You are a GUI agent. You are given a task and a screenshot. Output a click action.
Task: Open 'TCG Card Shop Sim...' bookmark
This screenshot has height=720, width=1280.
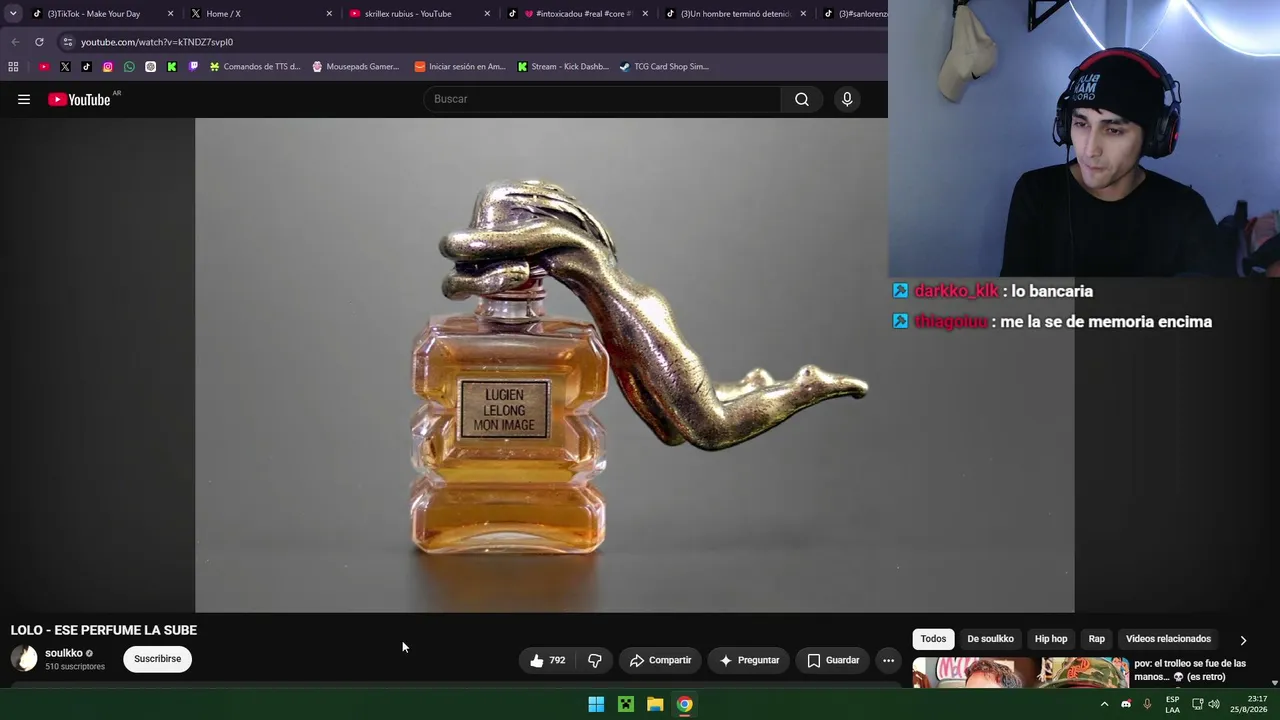point(664,67)
